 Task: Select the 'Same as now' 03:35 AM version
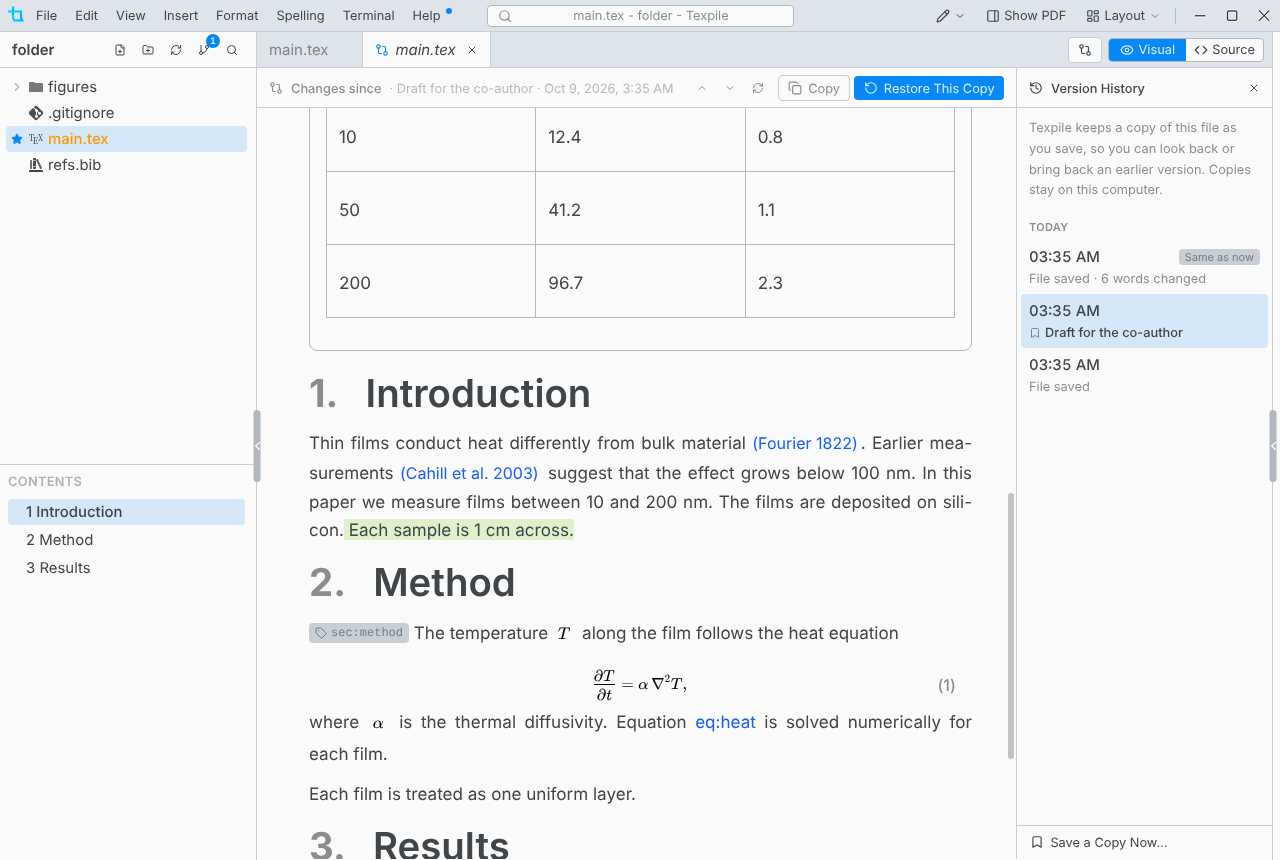click(x=1144, y=267)
